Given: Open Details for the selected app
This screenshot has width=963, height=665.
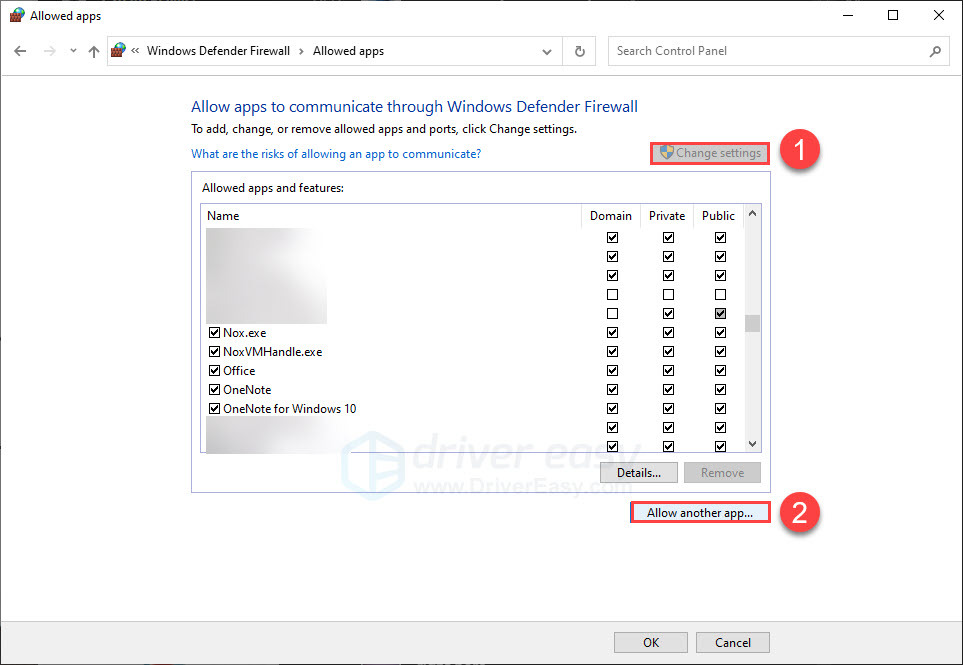Looking at the screenshot, I should tap(639, 473).
